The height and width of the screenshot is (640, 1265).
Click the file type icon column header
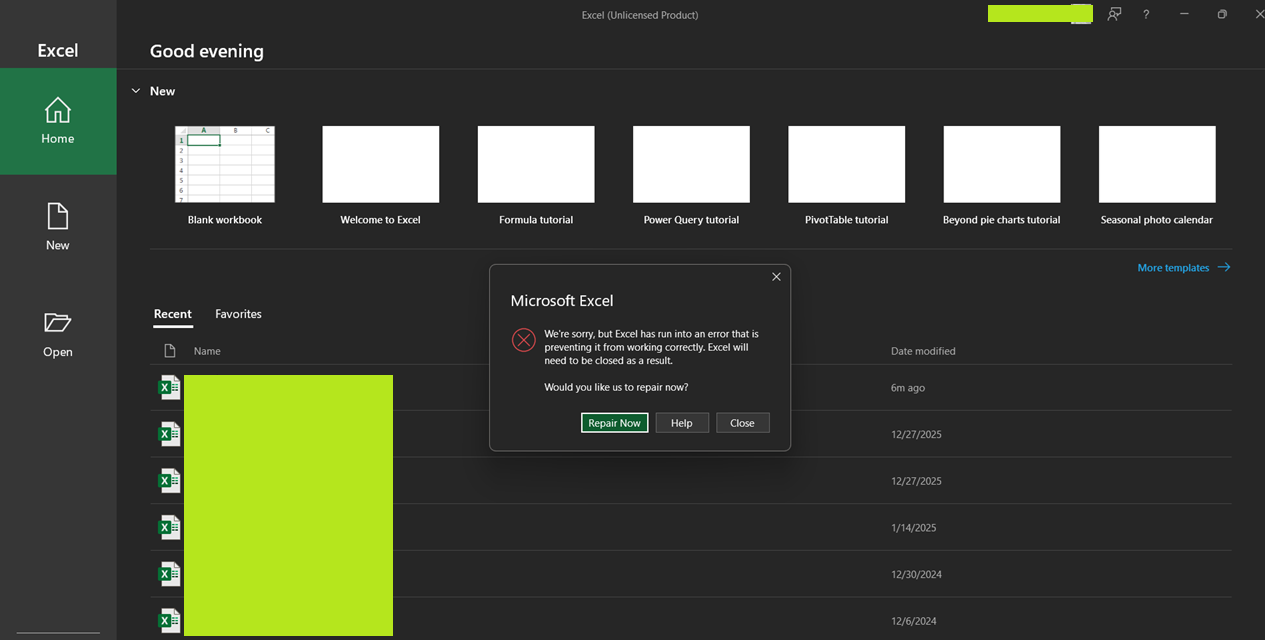[x=170, y=351]
